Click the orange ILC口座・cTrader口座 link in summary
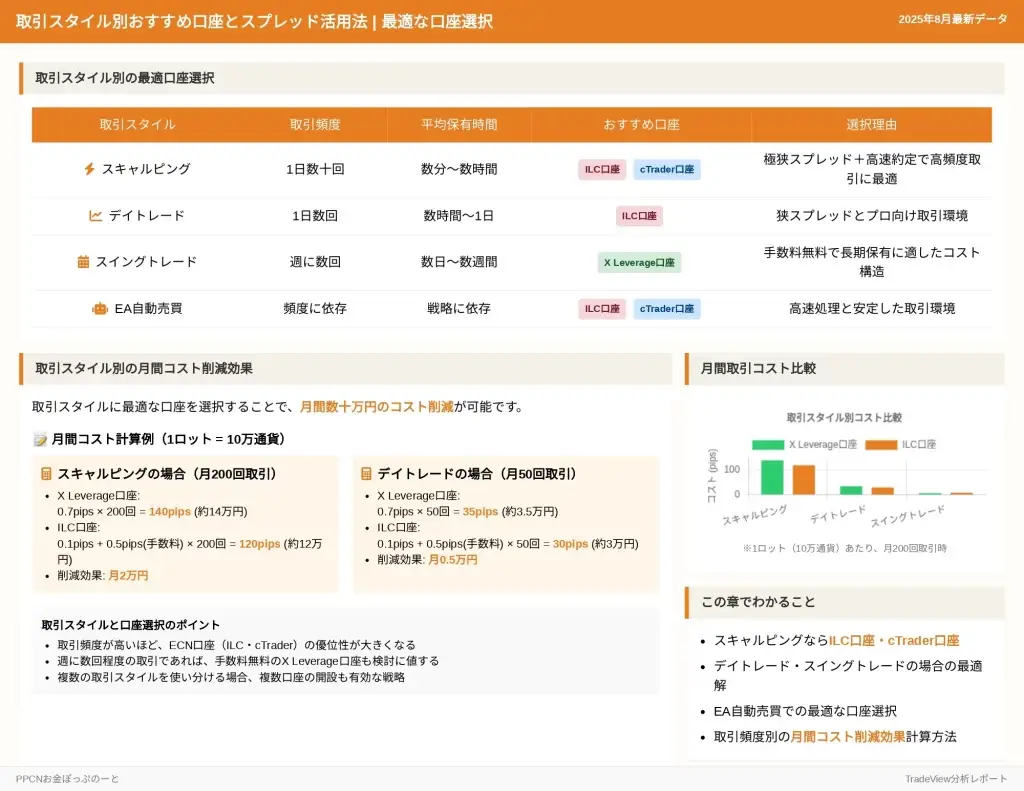1024x791 pixels. point(893,640)
